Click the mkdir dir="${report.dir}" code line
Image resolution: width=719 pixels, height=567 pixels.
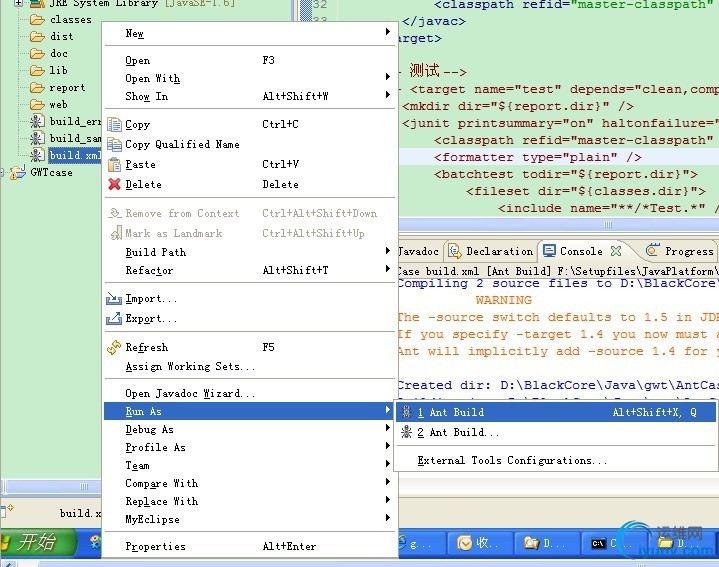coord(518,106)
